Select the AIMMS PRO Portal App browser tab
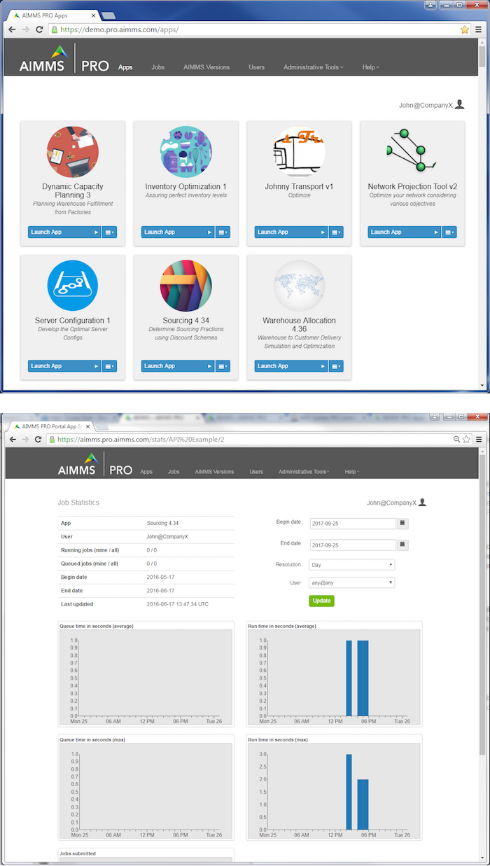 51,426
